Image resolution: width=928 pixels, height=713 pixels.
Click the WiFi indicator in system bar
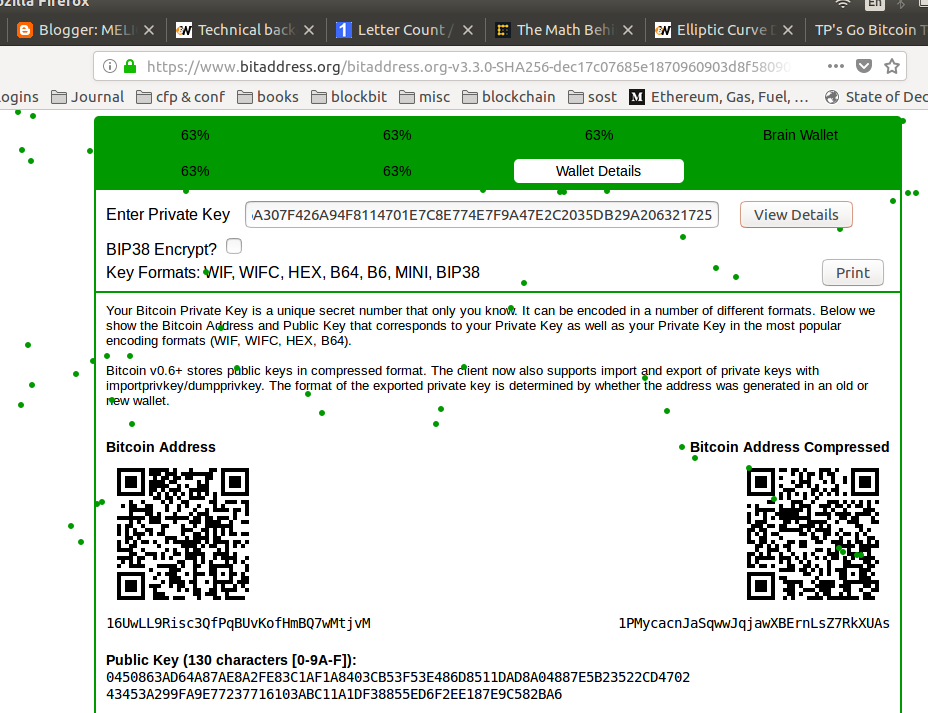coord(843,4)
